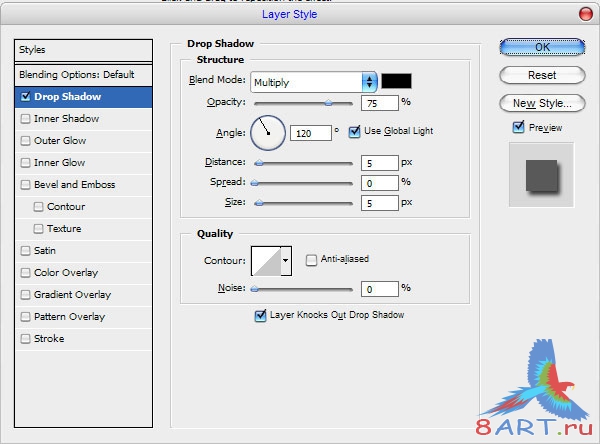Tick the Contour sub-option checkbox in styles list
The width and height of the screenshot is (600, 444).
pyautogui.click(x=38, y=207)
